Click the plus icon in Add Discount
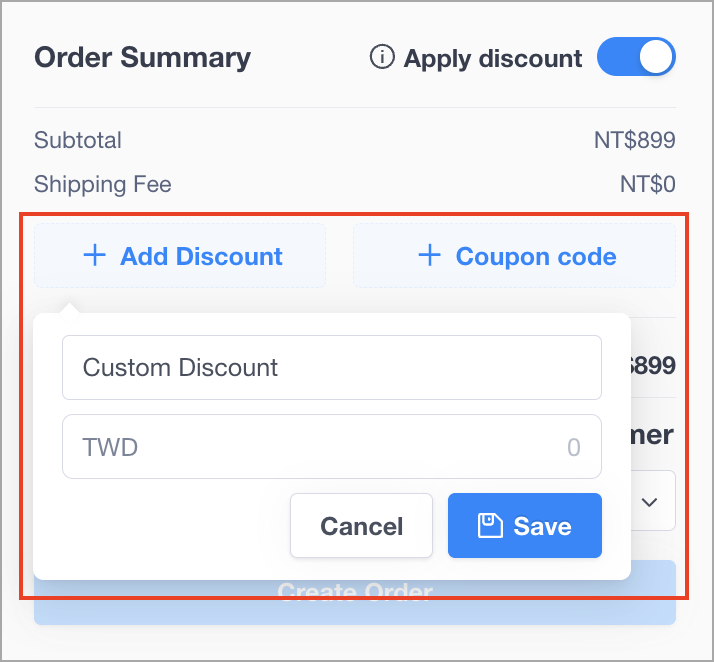 coord(95,255)
